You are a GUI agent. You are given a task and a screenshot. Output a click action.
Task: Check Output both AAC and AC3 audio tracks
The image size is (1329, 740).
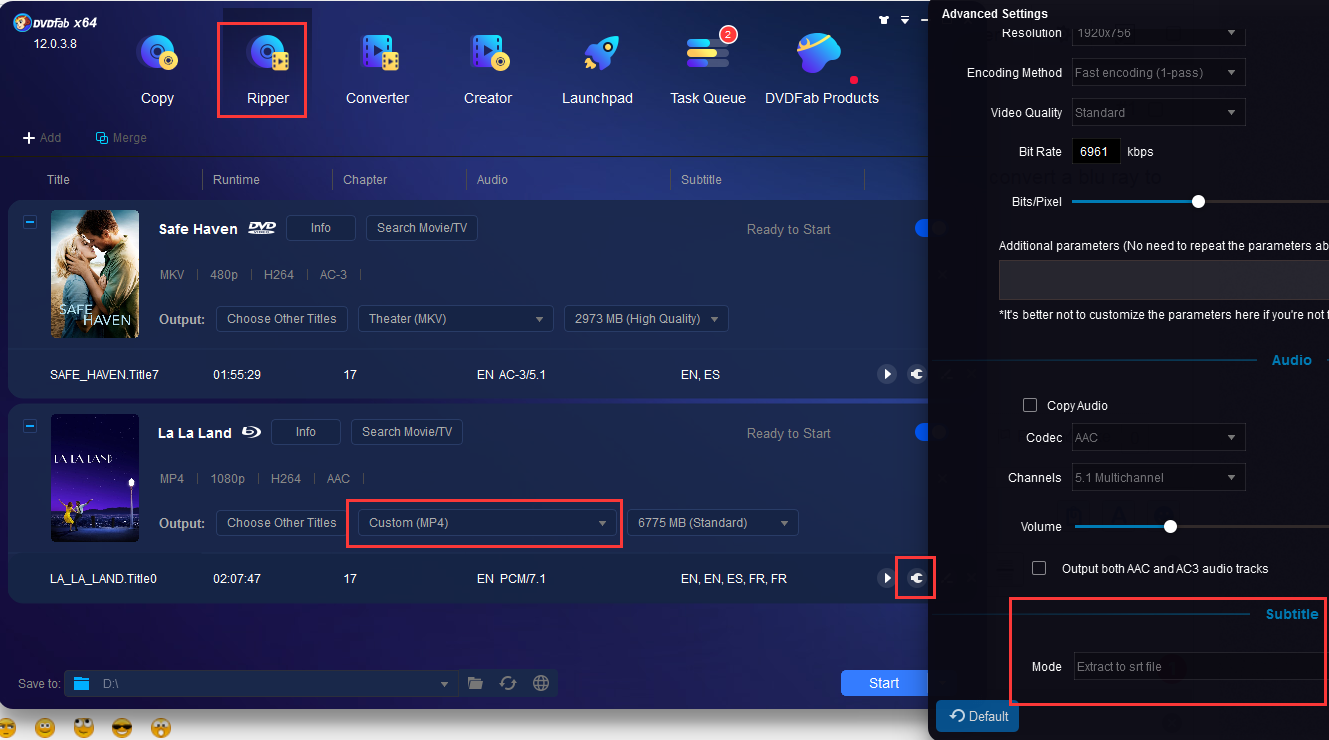point(1039,568)
